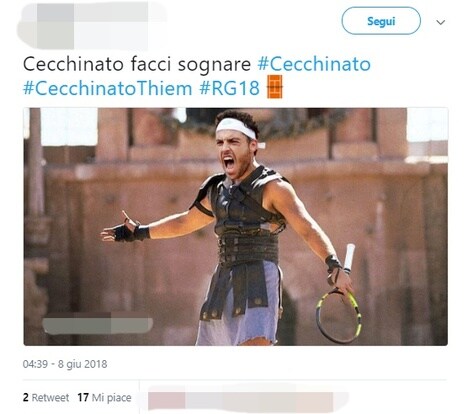This screenshot has height=414, width=473.
Task: Click the gladiator's gloved outstretched hand
Action: pos(125,230)
